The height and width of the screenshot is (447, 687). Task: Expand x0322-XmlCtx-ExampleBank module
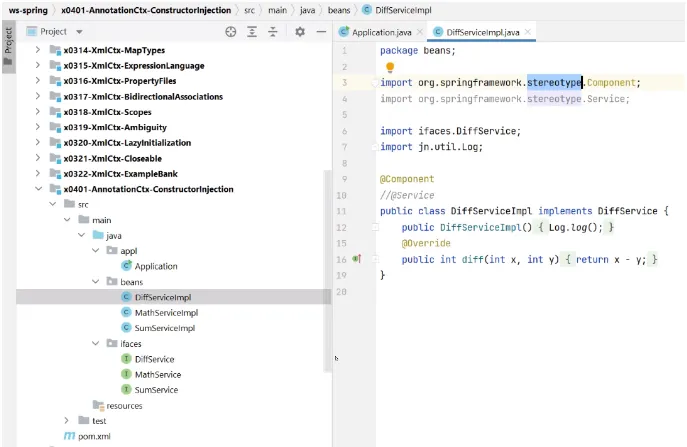(x=38, y=174)
